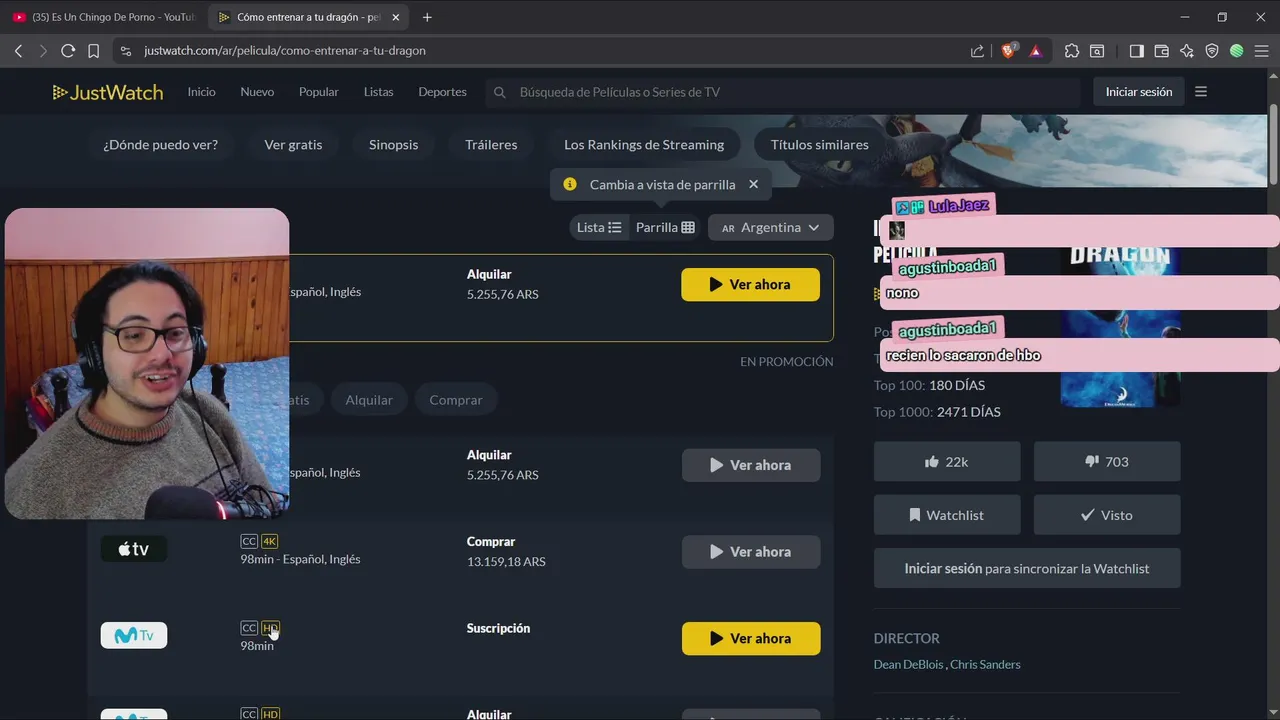Click yellow 'Ver ahora' in the promoted offer
The image size is (1280, 720).
coord(750,285)
